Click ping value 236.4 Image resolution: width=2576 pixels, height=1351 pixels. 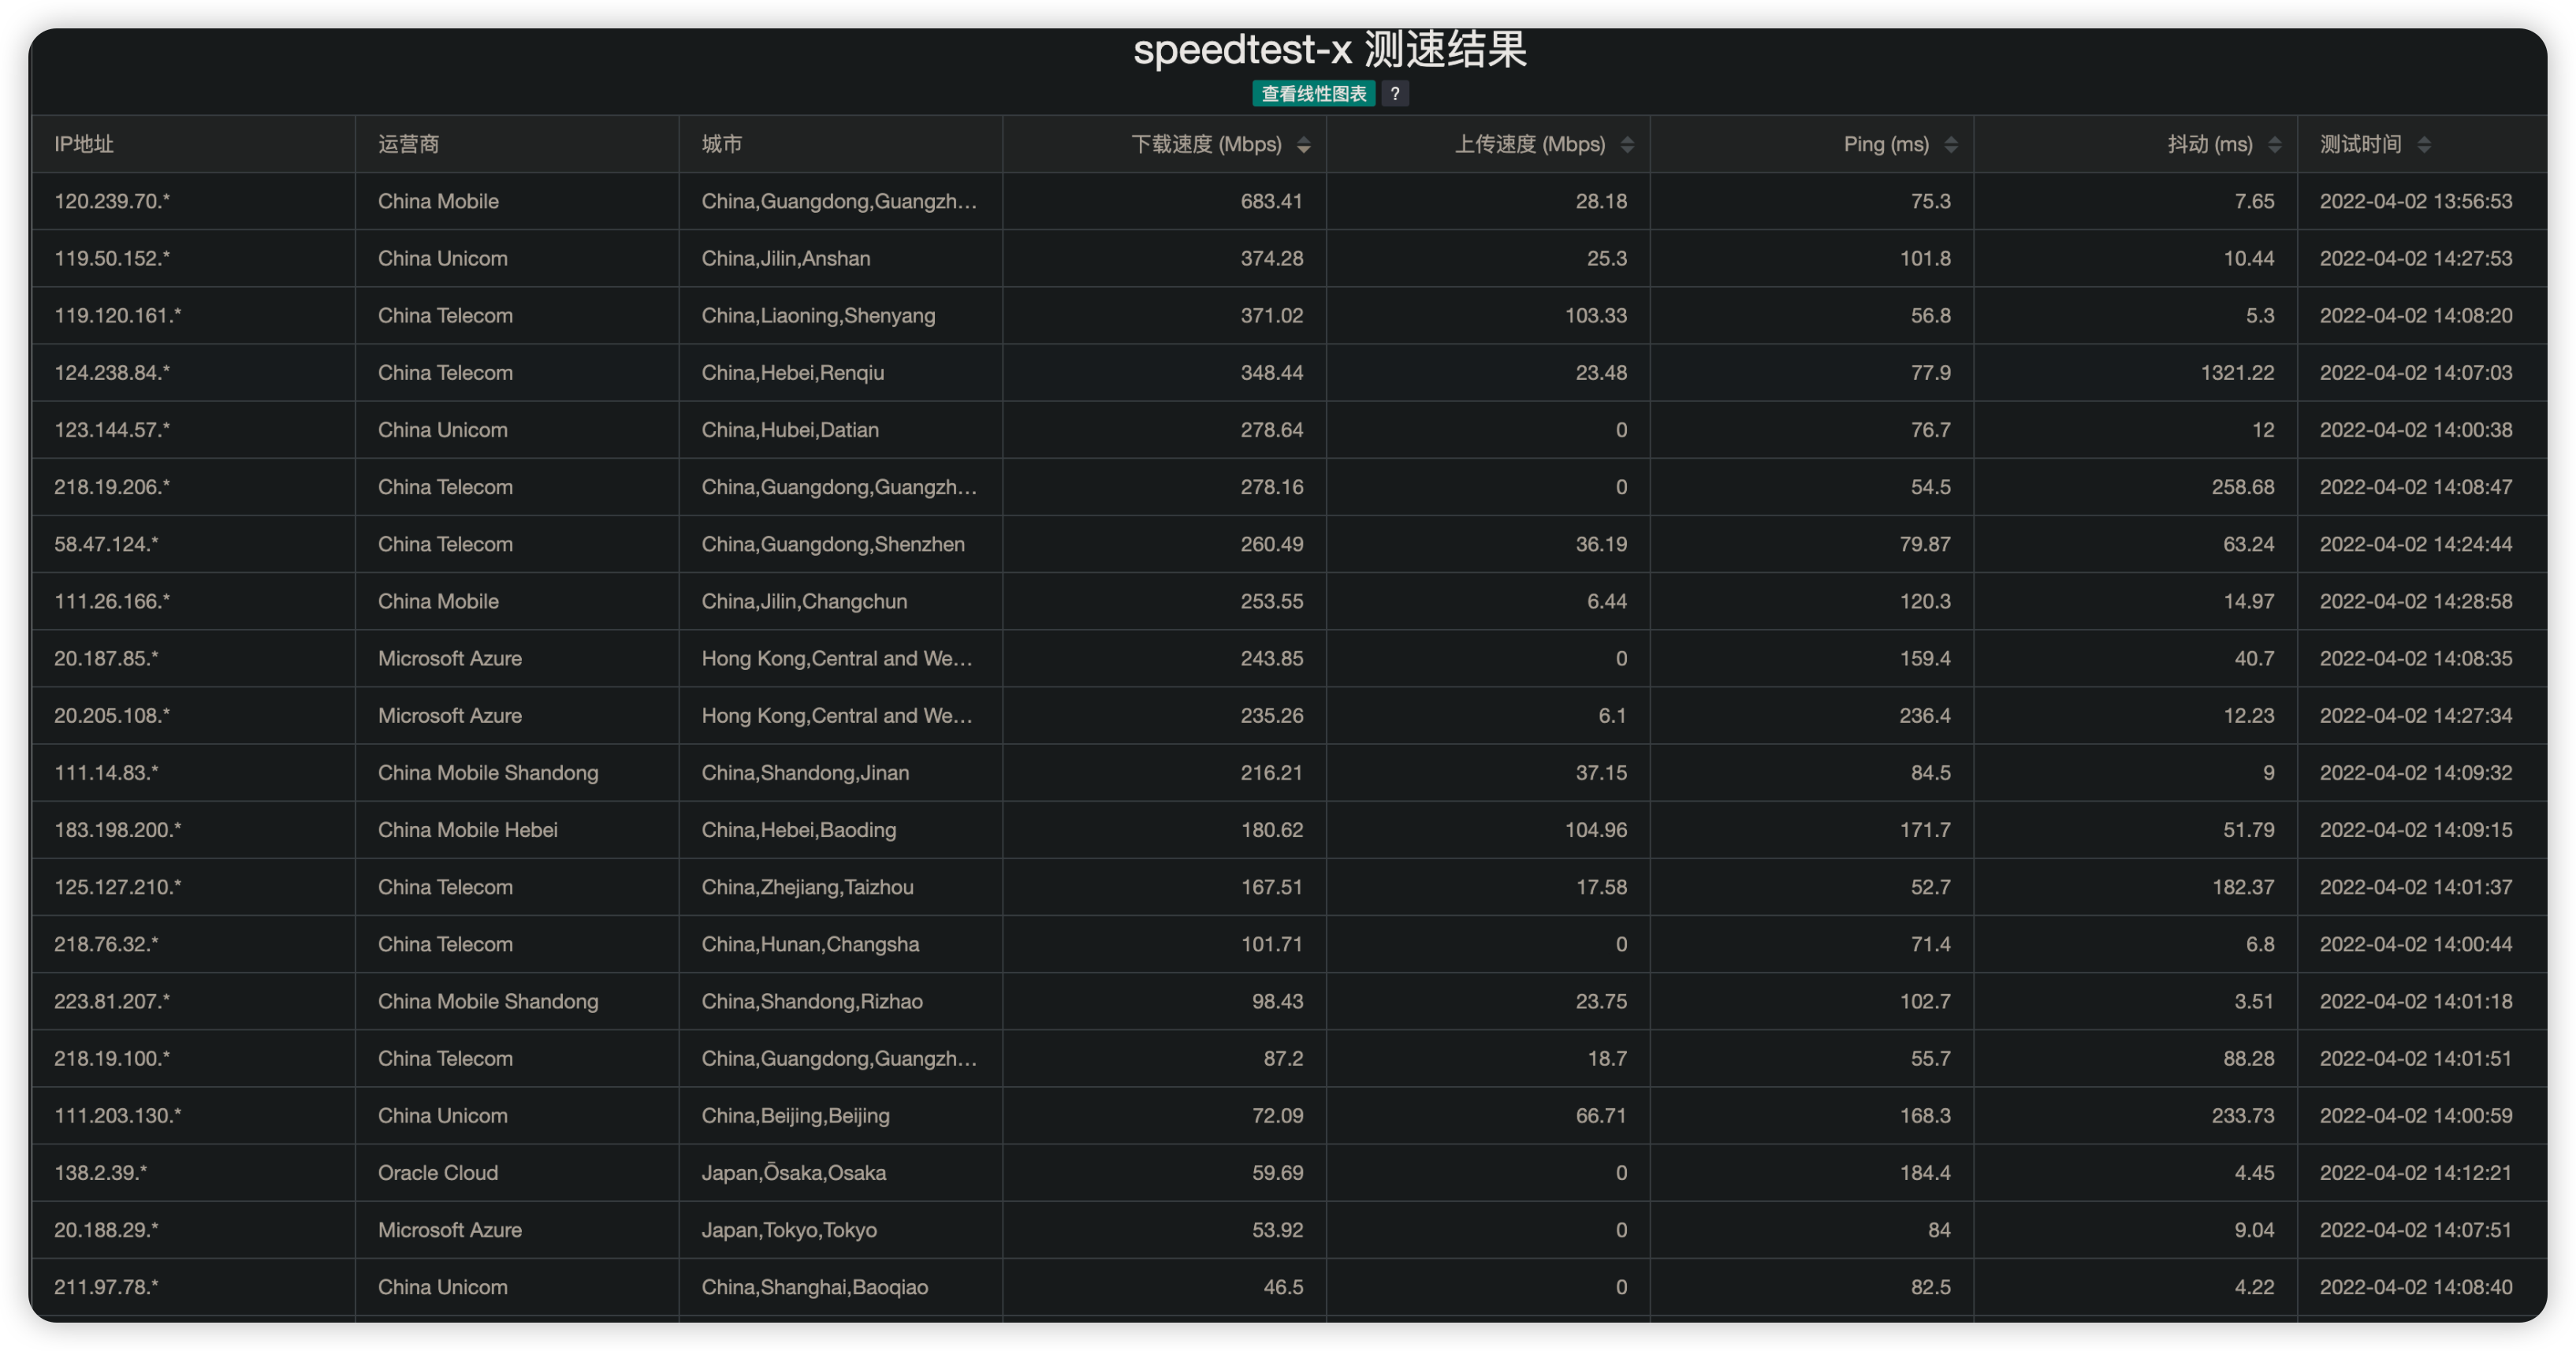tap(1925, 715)
